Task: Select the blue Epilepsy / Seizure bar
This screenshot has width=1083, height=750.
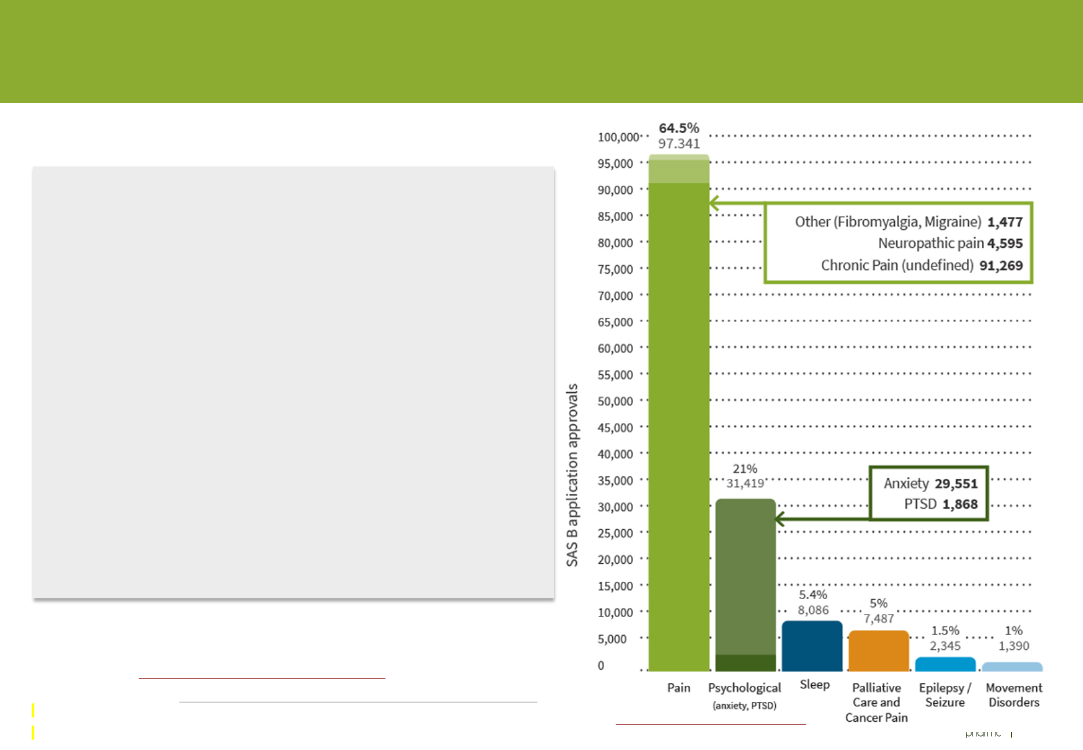Action: 946,664
